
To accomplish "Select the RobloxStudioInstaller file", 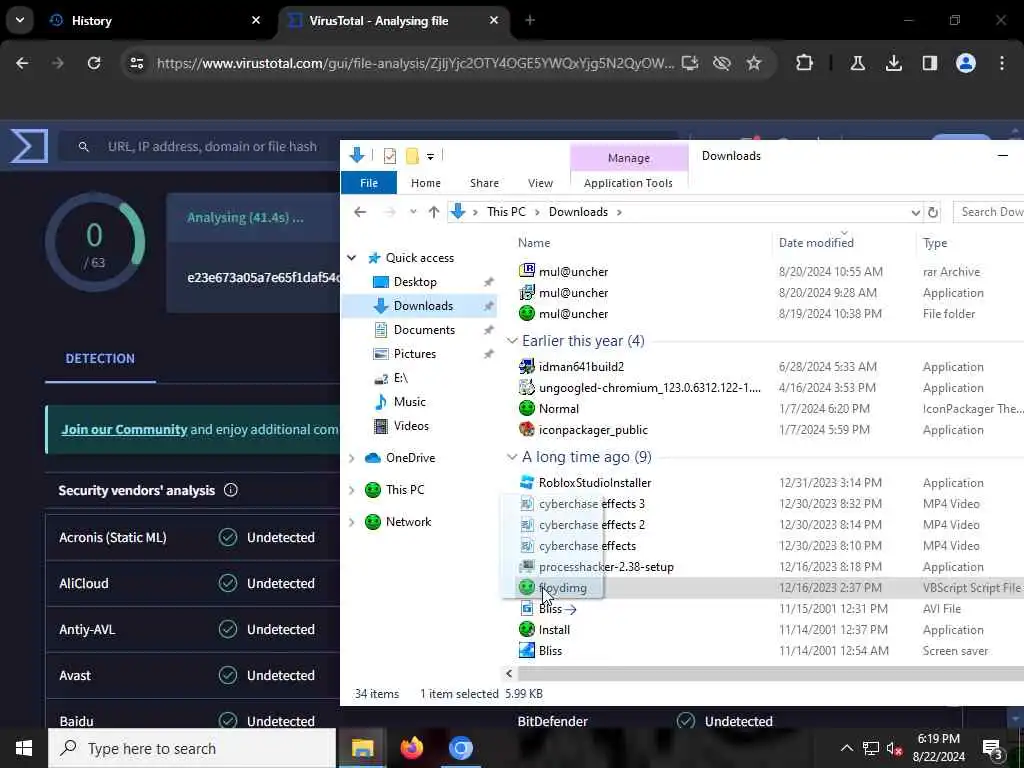I will [x=594, y=483].
